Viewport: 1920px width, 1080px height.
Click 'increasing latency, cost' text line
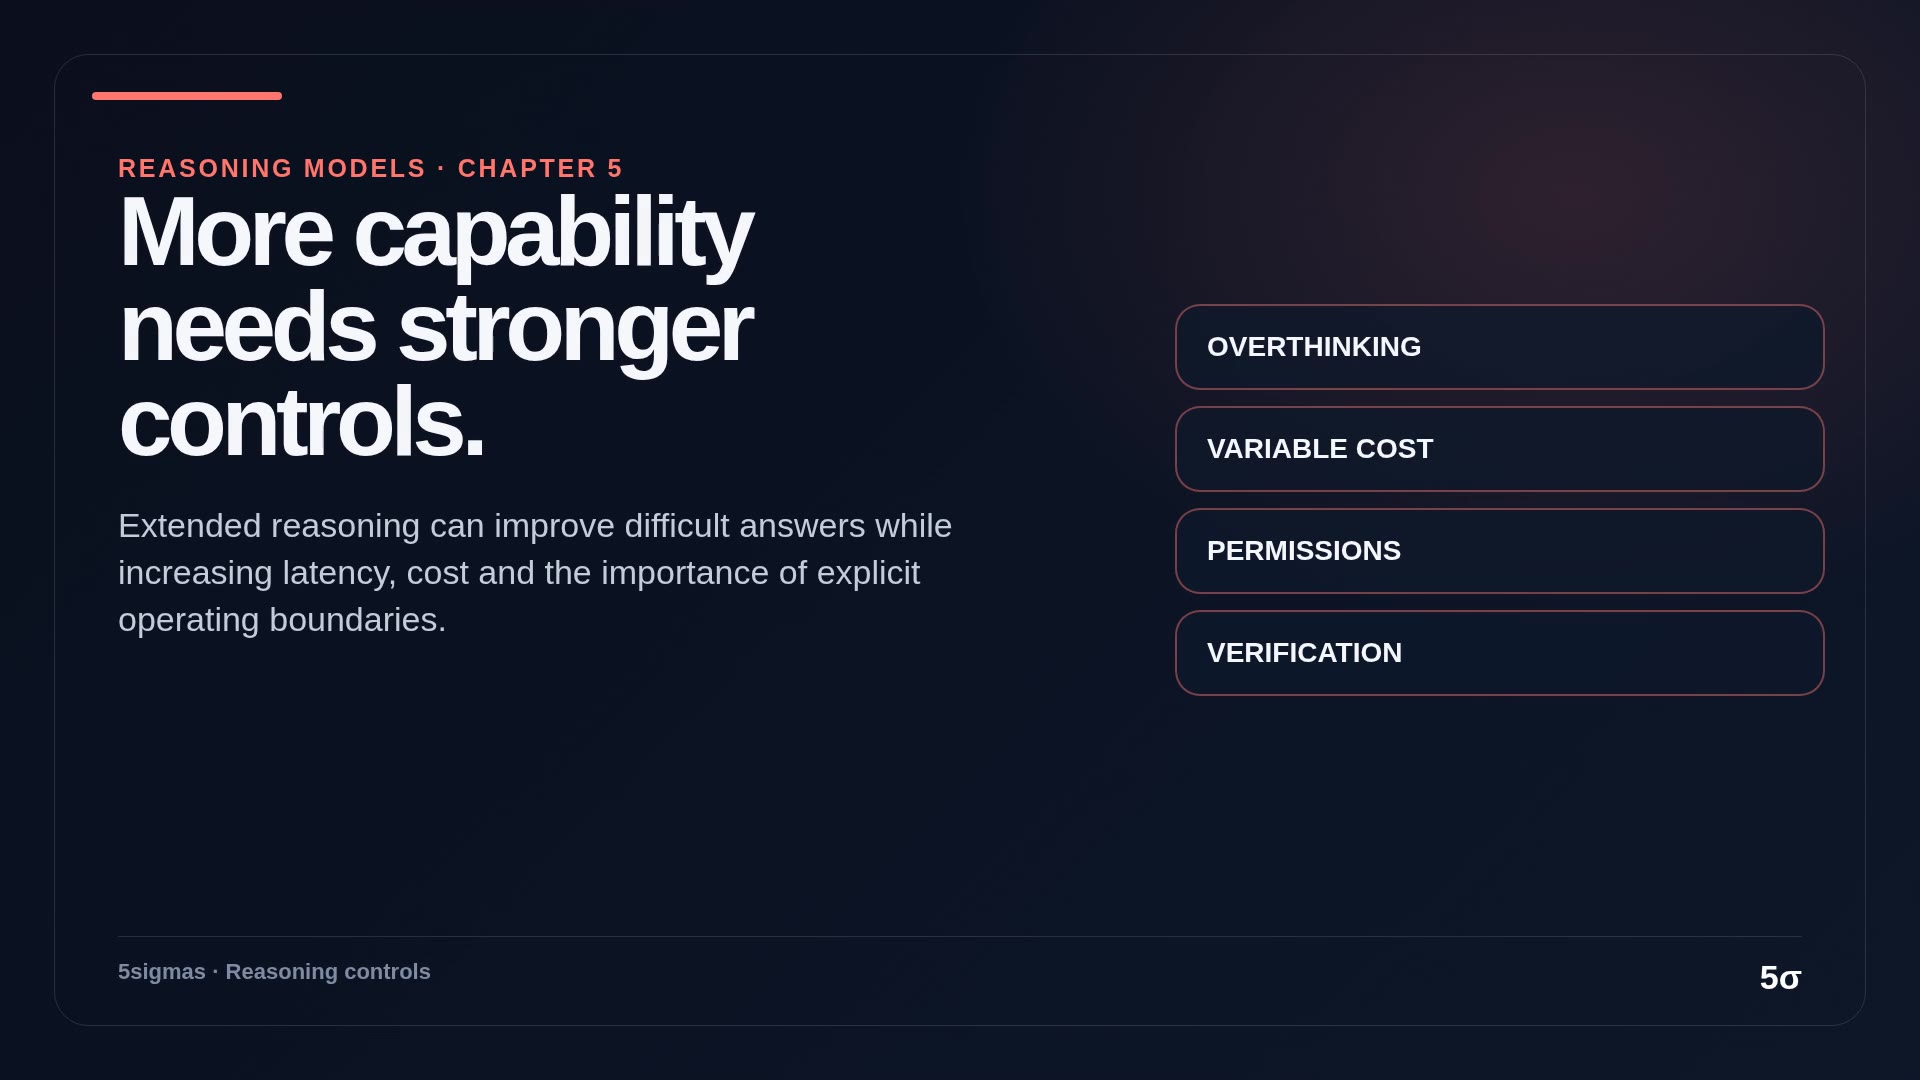point(519,573)
